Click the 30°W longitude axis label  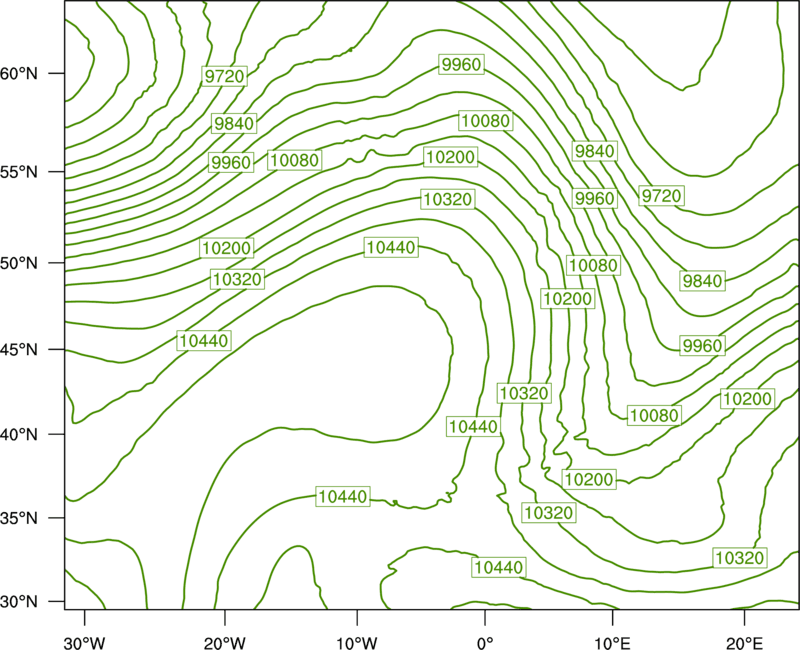click(85, 642)
